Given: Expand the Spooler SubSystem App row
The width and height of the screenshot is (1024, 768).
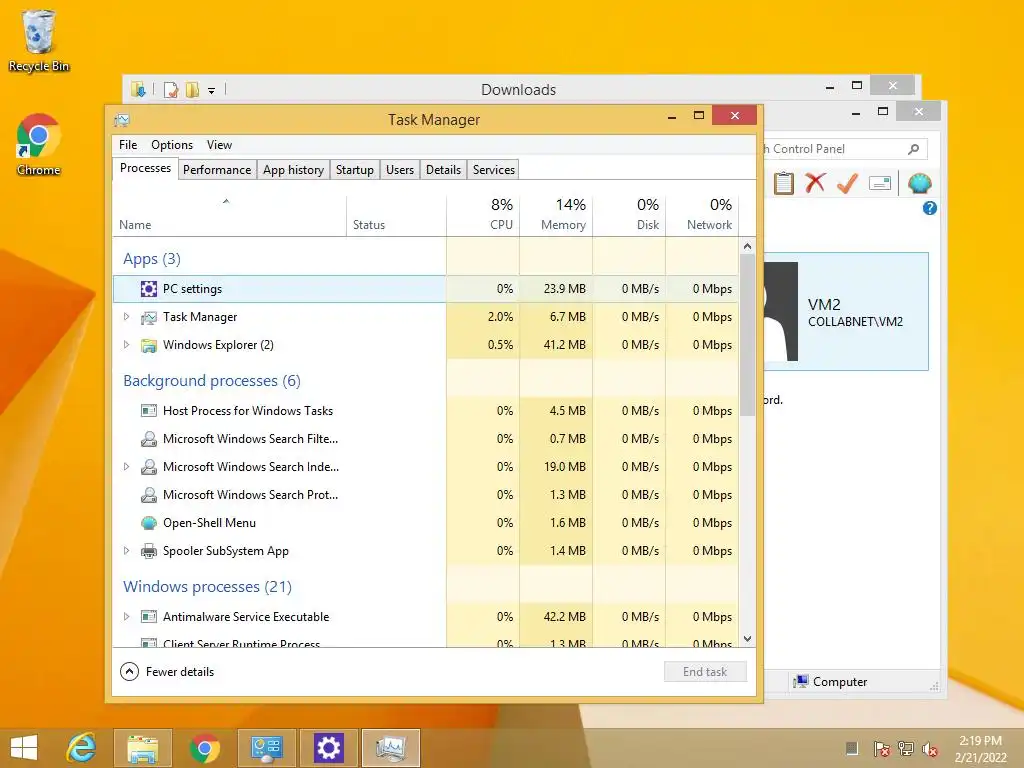Looking at the screenshot, I should (127, 551).
